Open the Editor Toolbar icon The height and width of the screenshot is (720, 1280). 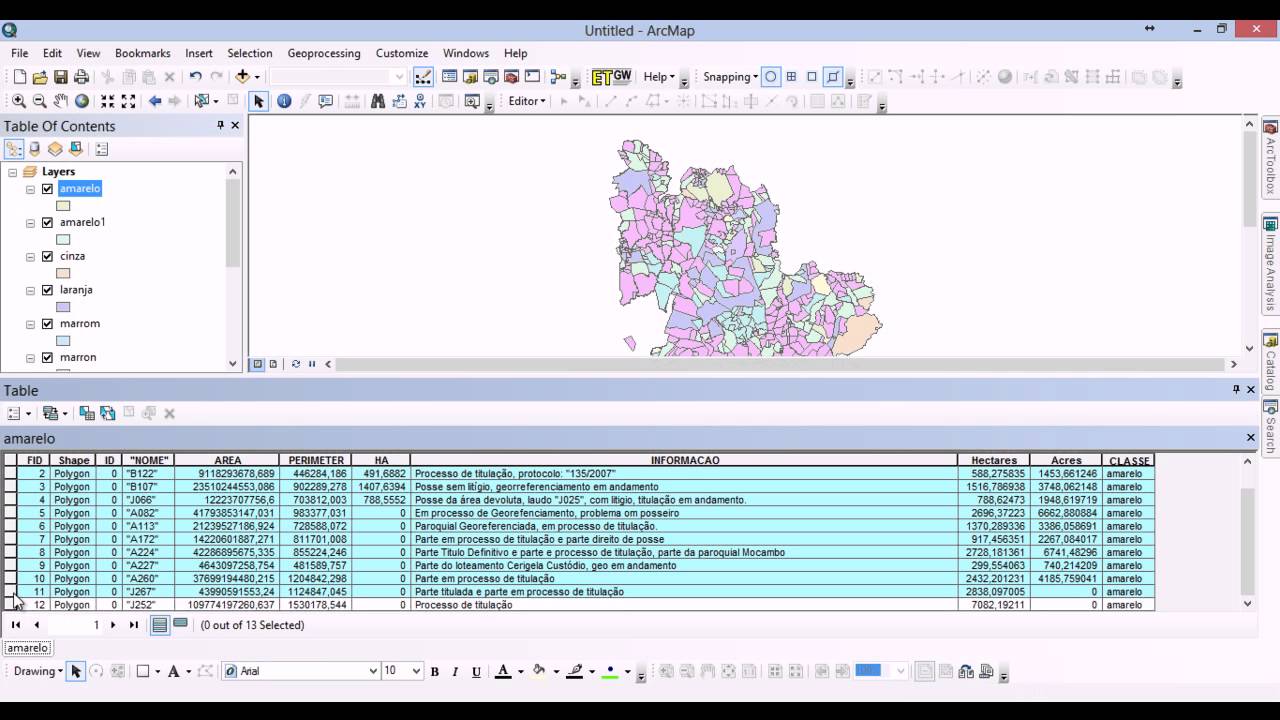(x=423, y=77)
